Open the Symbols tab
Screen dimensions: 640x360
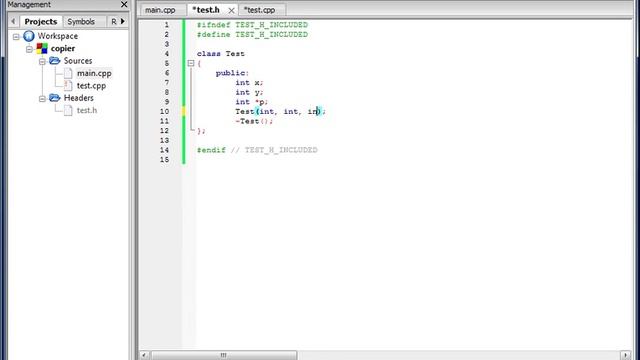click(x=81, y=21)
